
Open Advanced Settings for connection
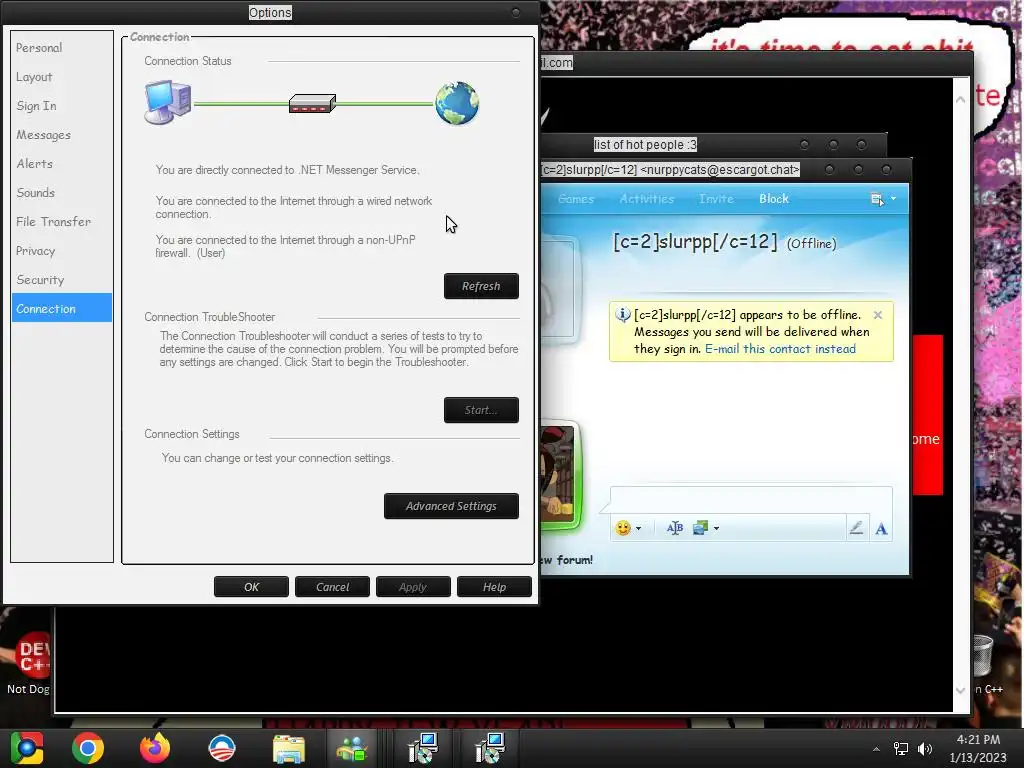451,506
